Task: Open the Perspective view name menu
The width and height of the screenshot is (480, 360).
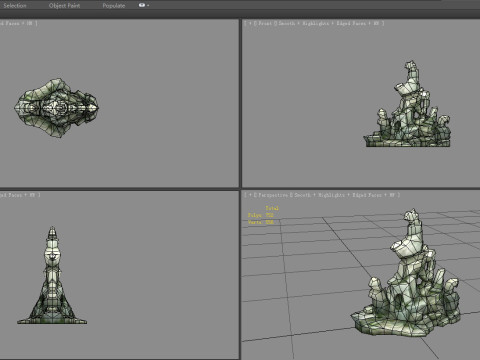Action: coord(273,195)
